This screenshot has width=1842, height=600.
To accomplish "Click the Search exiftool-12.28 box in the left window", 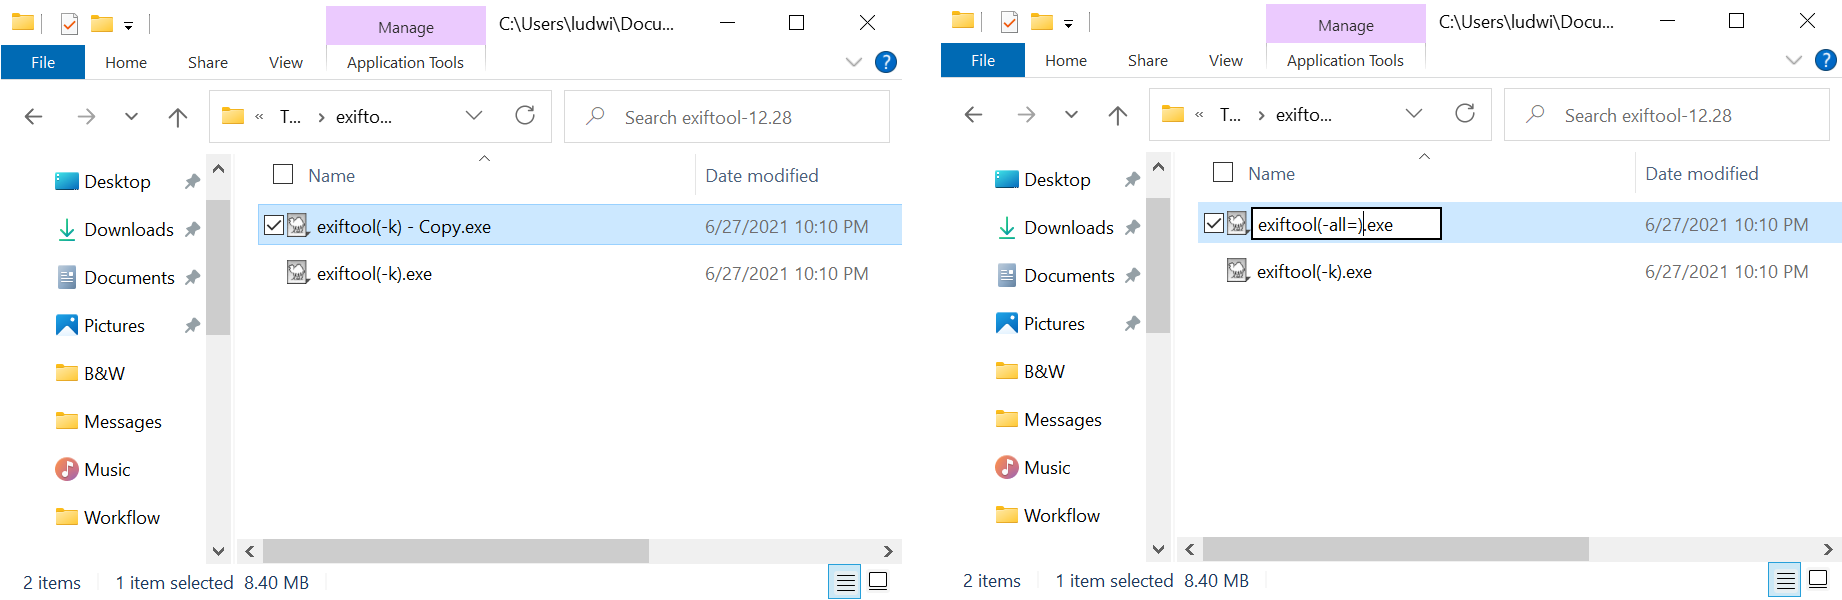I will pyautogui.click(x=740, y=118).
